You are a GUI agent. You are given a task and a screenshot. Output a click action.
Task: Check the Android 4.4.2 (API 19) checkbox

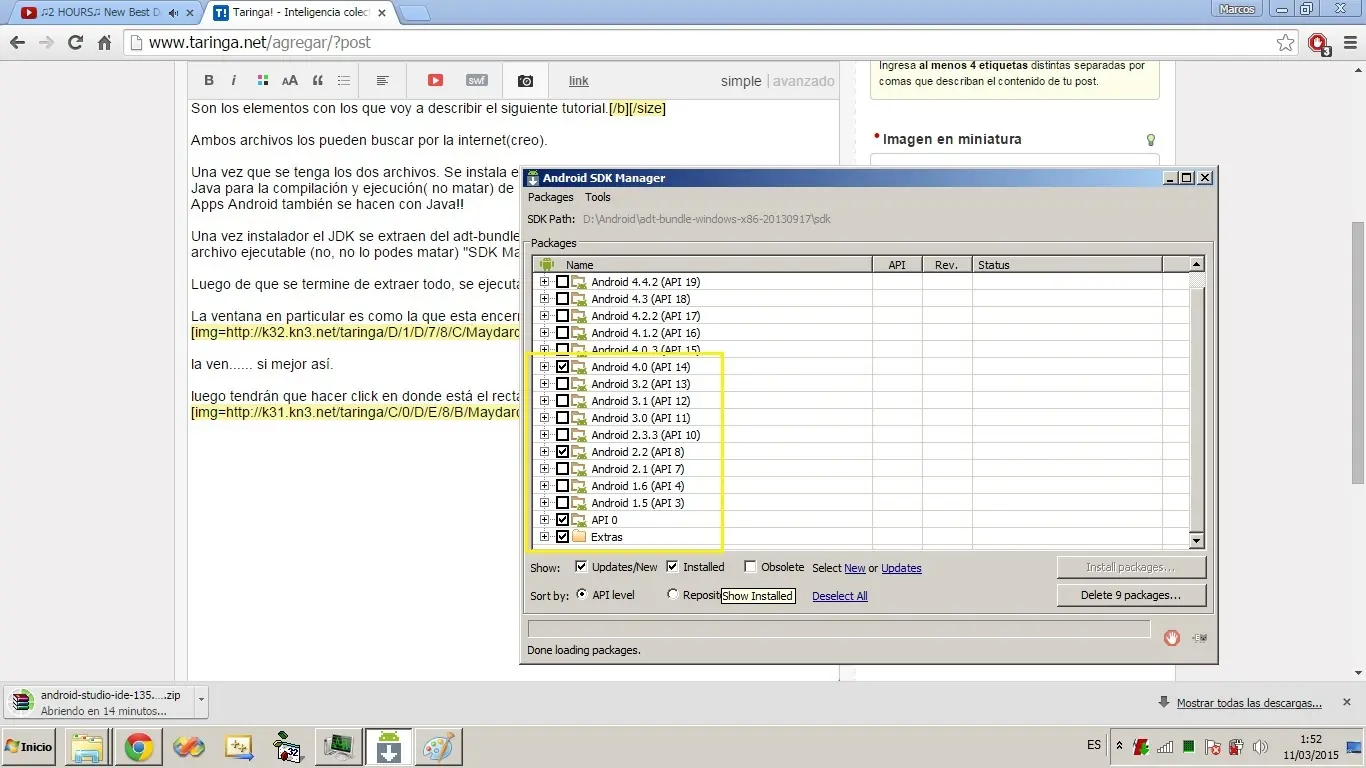click(563, 282)
